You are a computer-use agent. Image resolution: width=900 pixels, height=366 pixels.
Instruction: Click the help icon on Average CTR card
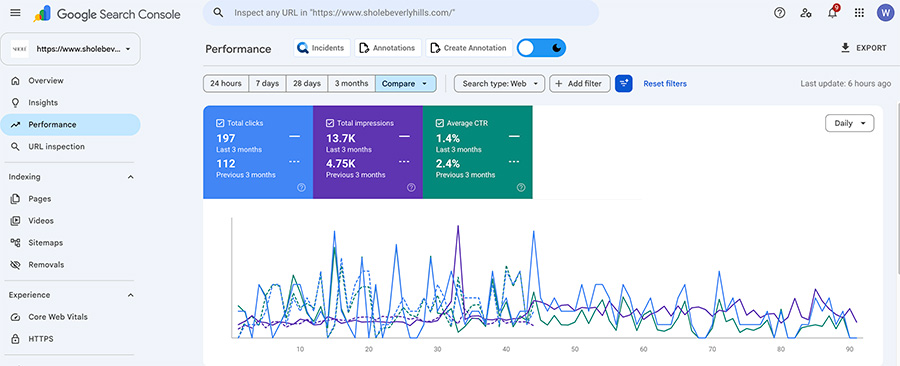pos(521,188)
